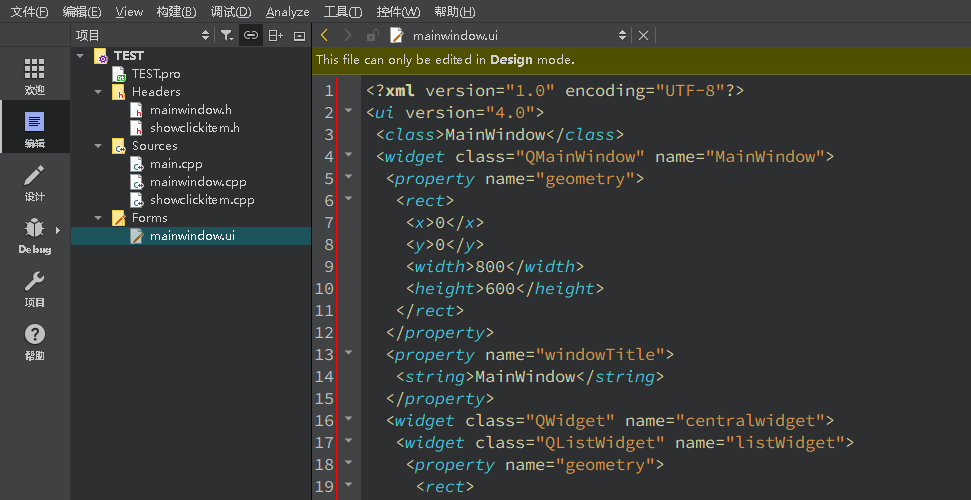The image size is (971, 500).
Task: Collapse the Forms folder
Action: coord(98,218)
